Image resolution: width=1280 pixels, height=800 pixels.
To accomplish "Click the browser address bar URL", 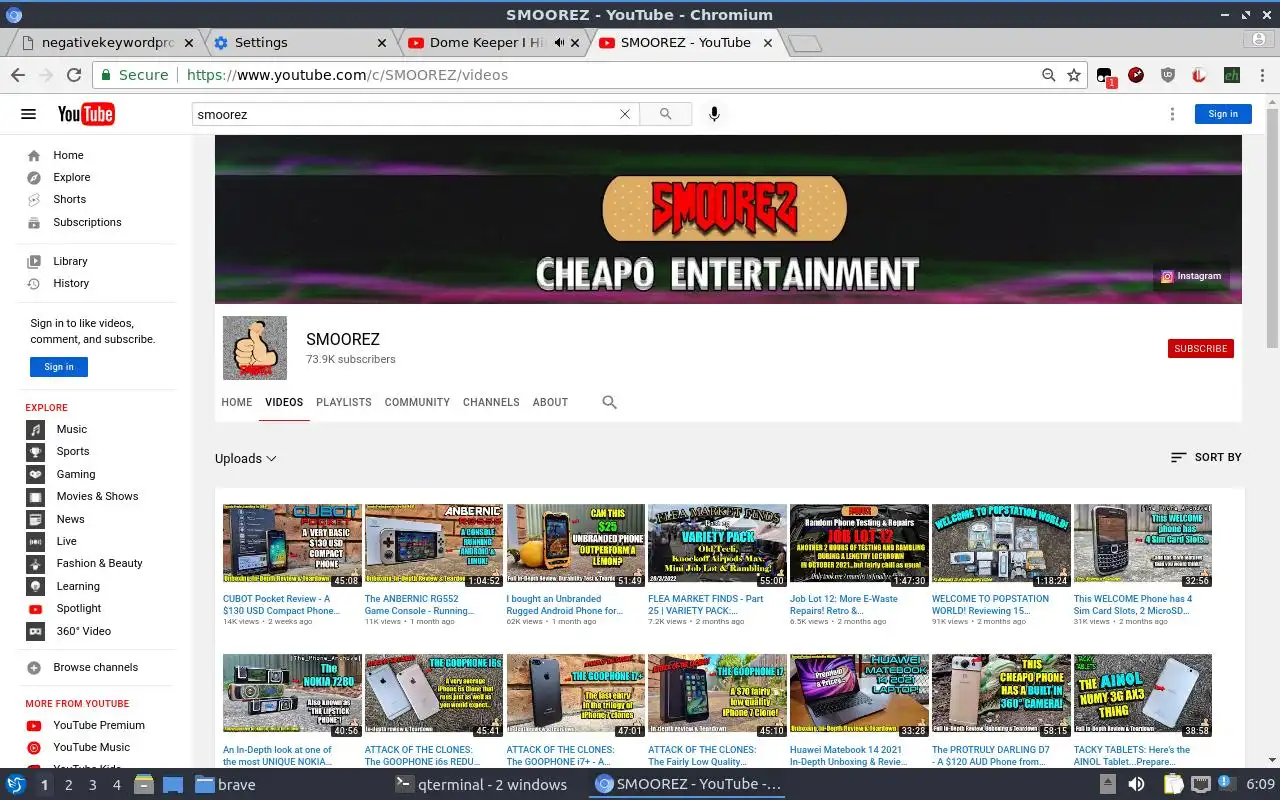I will click(347, 75).
